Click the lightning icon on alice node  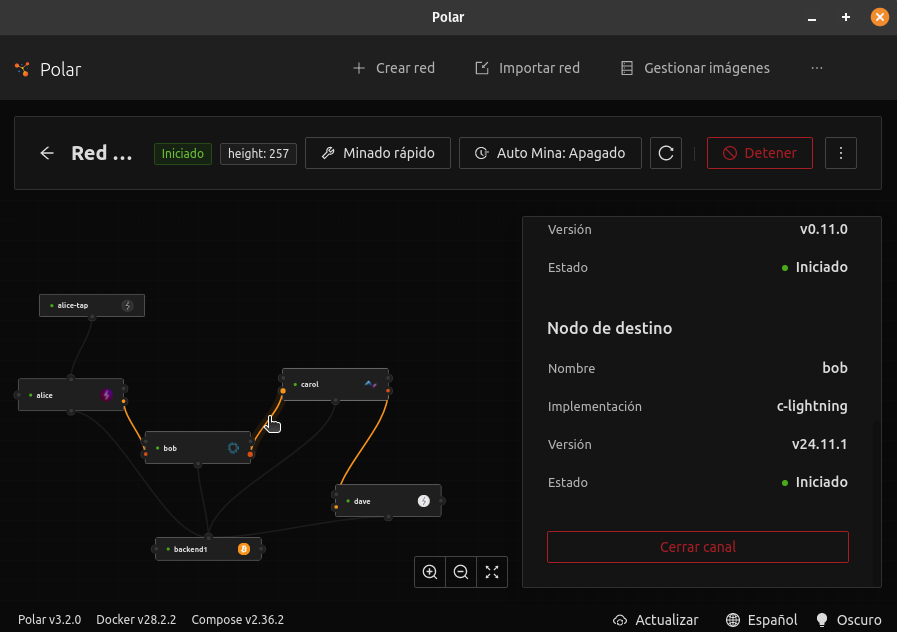pos(106,395)
